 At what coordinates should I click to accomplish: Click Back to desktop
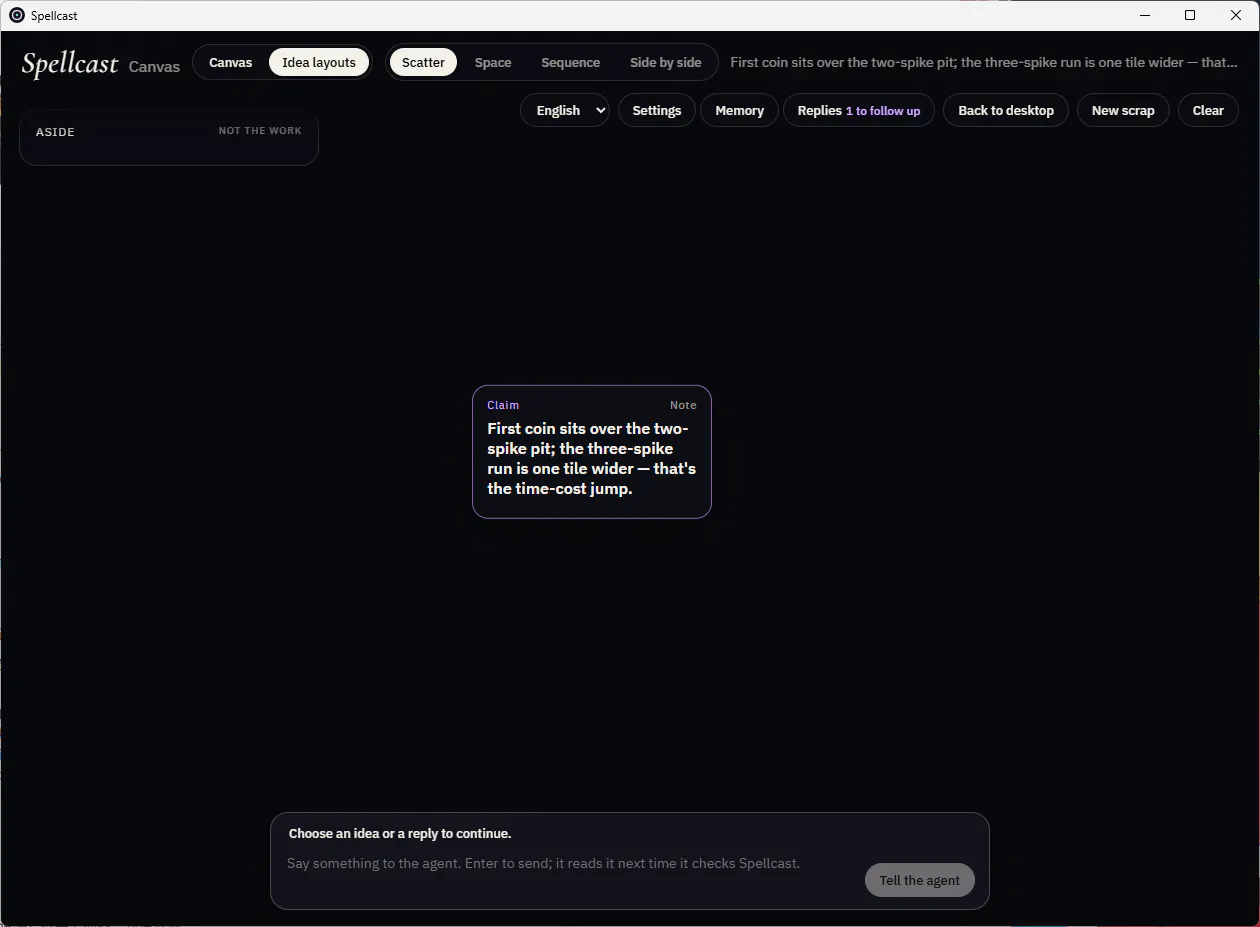pyautogui.click(x=1006, y=110)
